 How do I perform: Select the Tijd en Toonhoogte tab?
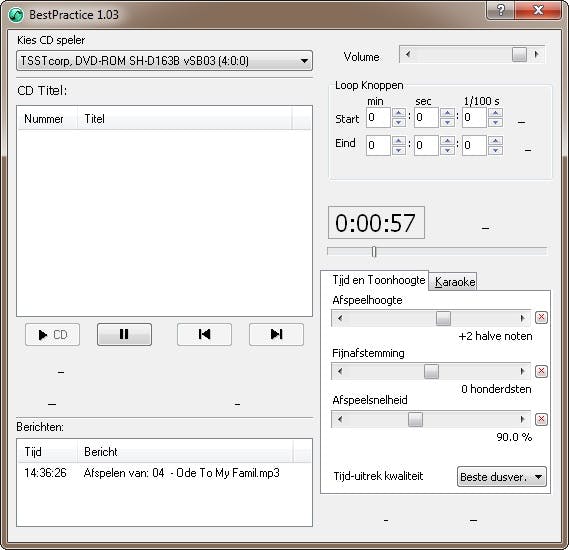378,280
